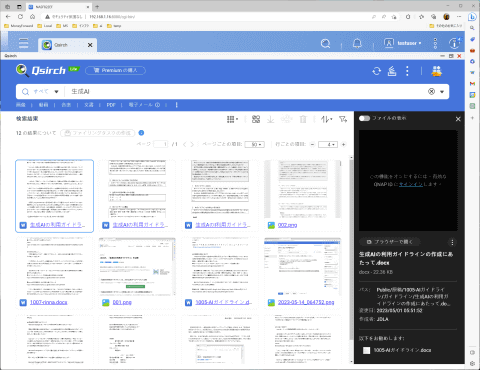Click the delete trash icon in results toolbar
Image resolution: width=480 pixels, height=370 pixels.
coord(303,119)
